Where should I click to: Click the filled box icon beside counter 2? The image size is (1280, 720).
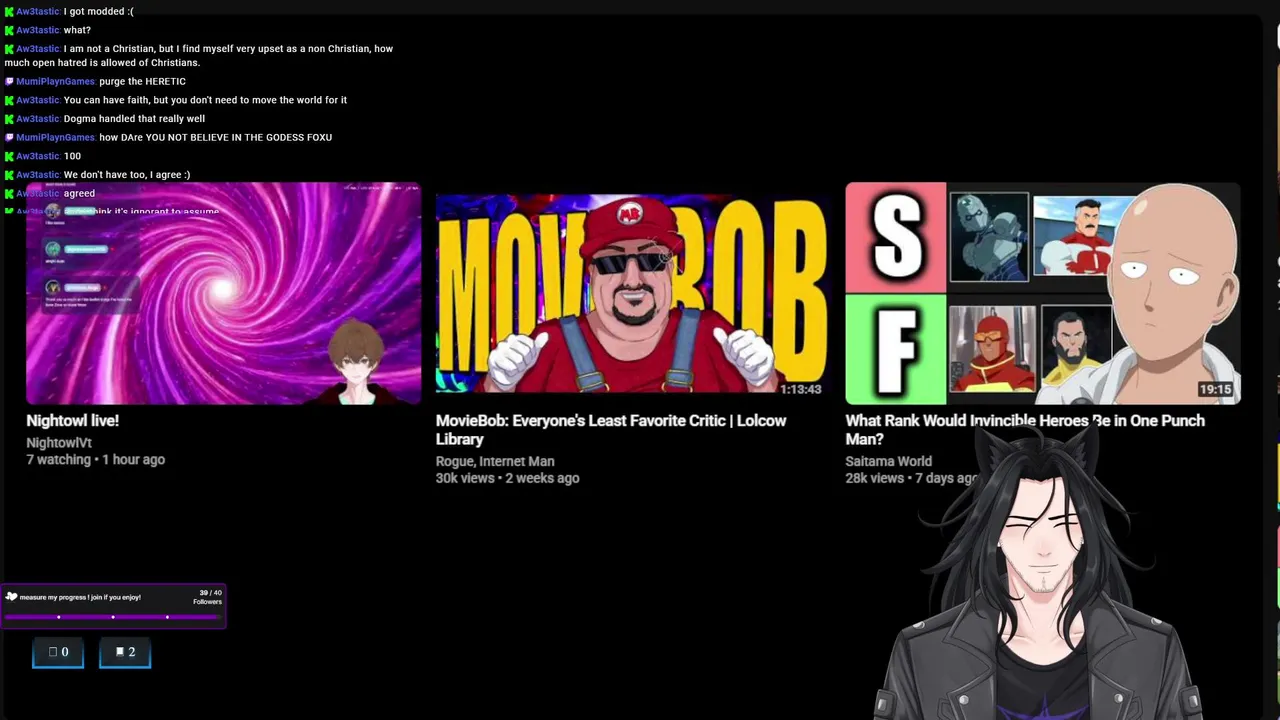pyautogui.click(x=119, y=652)
